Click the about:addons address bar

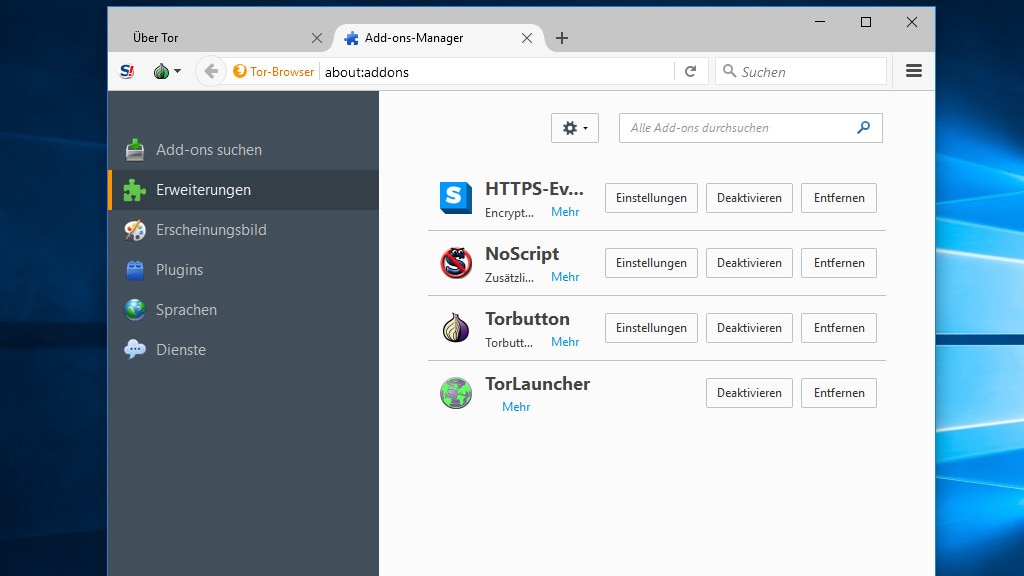(498, 72)
